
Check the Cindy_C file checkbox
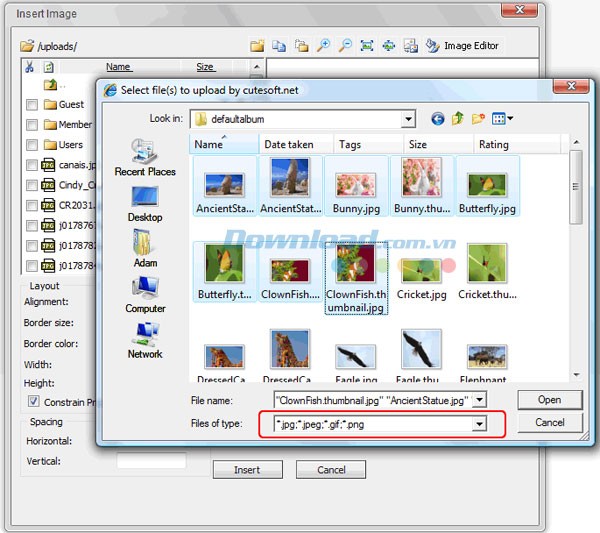pyautogui.click(x=32, y=186)
